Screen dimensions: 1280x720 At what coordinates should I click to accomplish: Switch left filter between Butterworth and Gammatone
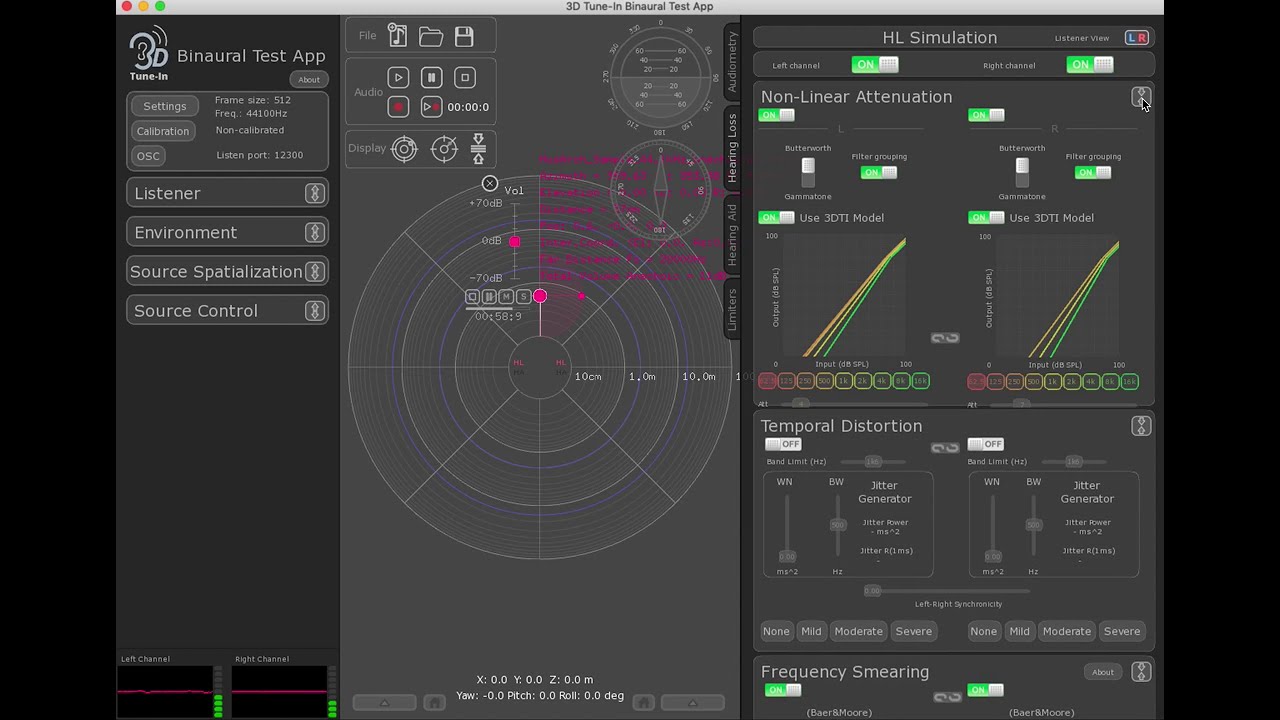pyautogui.click(x=808, y=173)
